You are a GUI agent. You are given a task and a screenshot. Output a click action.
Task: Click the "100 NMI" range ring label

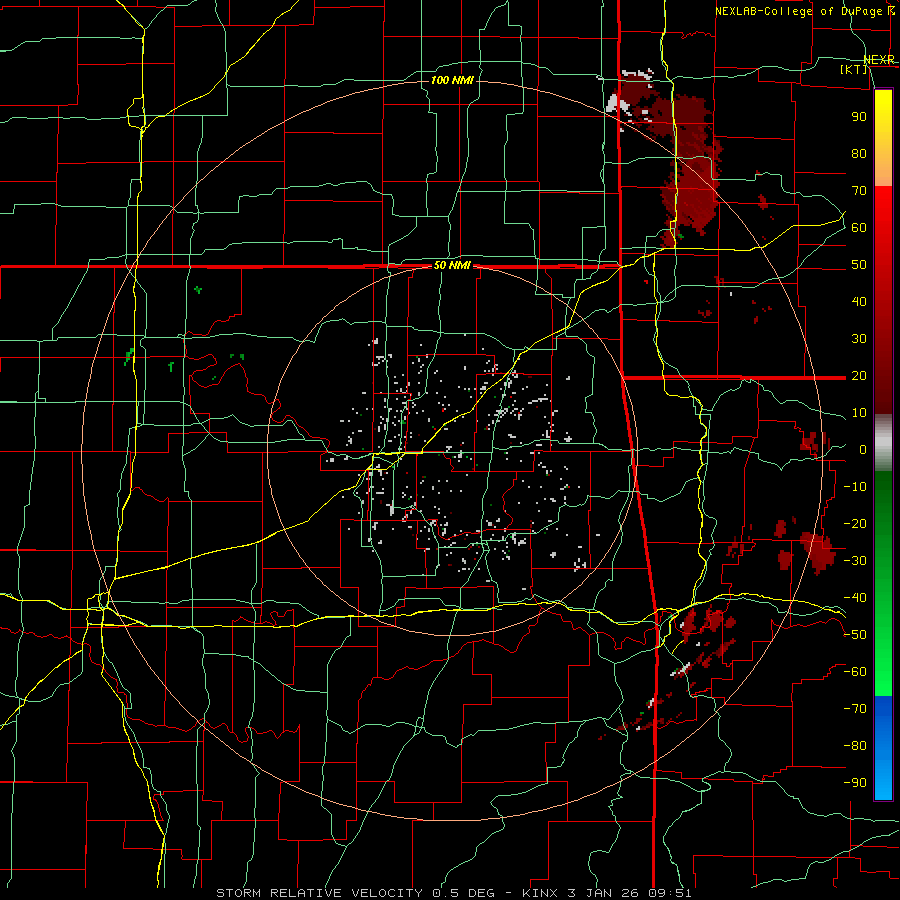tap(452, 80)
